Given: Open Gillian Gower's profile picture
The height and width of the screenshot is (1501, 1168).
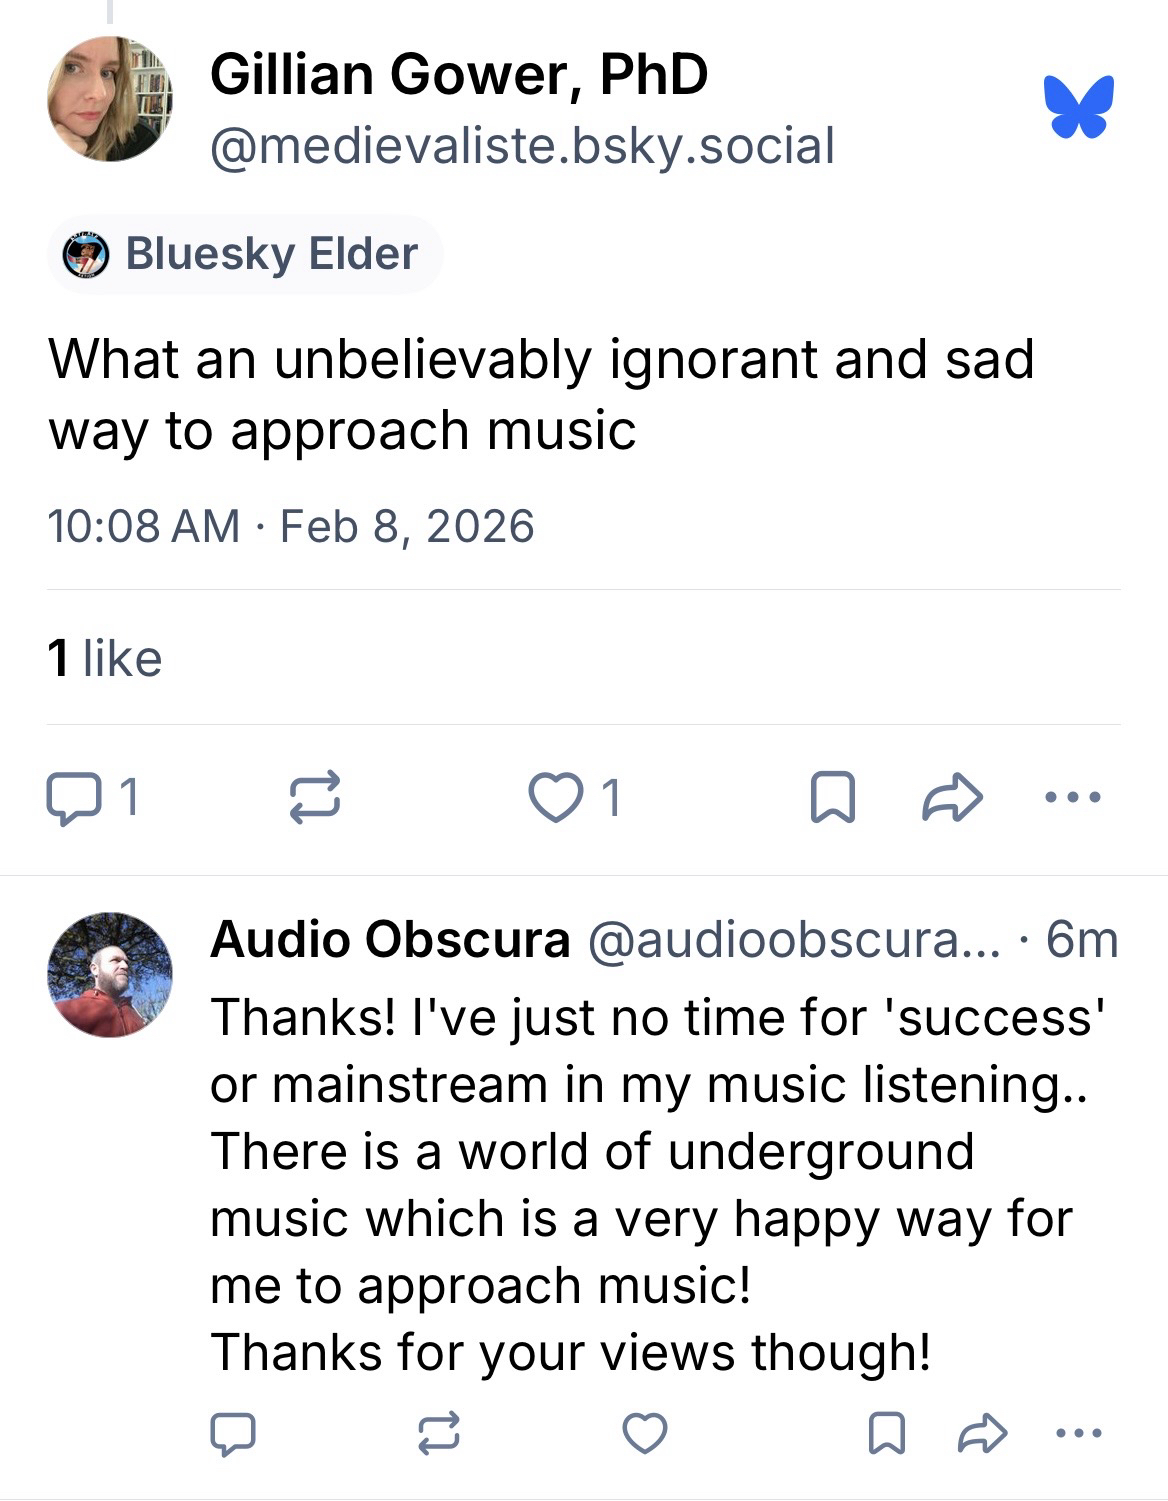Looking at the screenshot, I should click(x=110, y=99).
